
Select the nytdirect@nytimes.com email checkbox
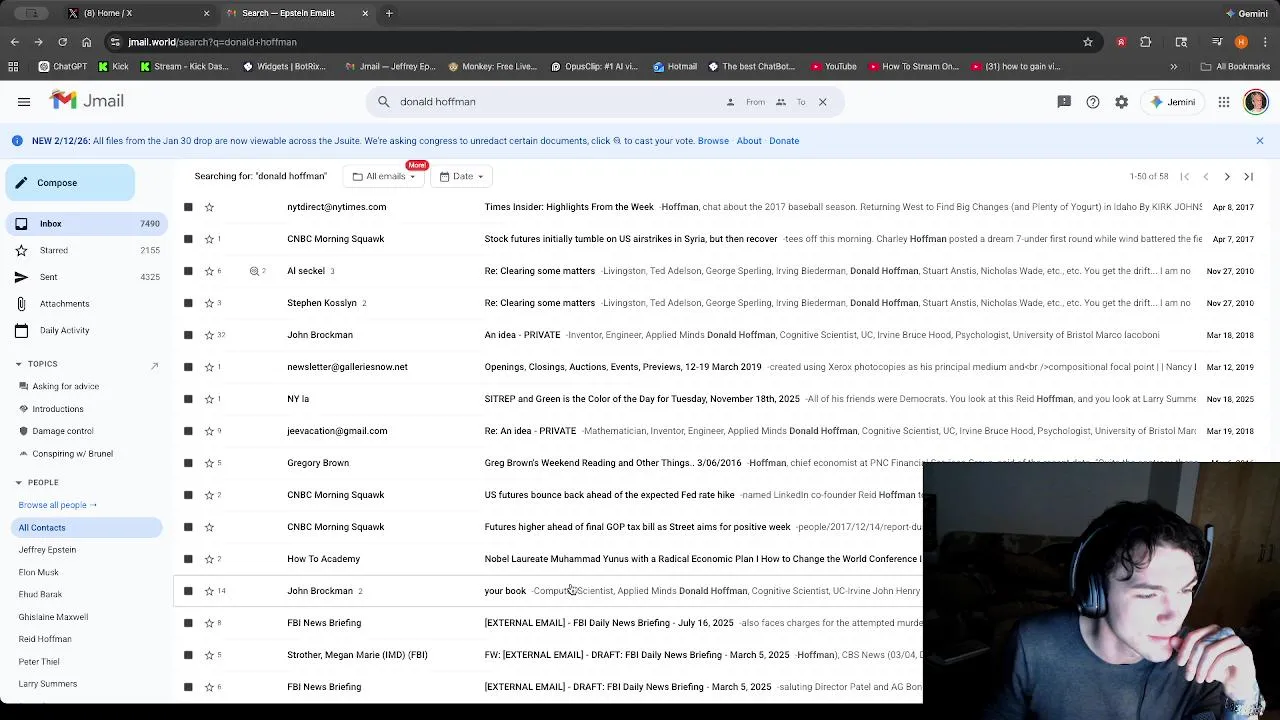pyautogui.click(x=188, y=207)
